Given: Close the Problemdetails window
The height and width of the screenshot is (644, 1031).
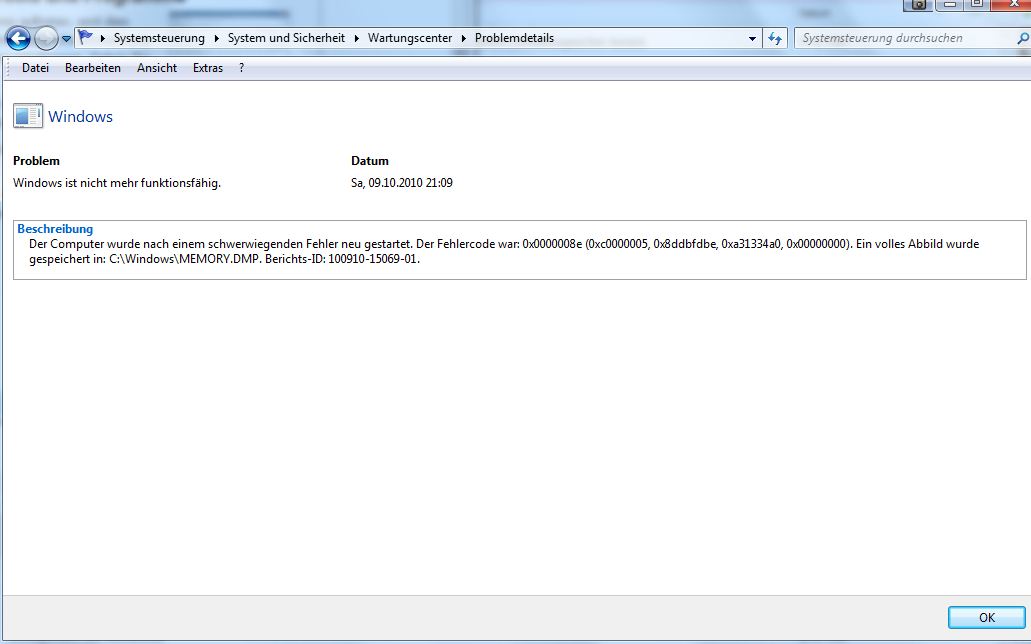Looking at the screenshot, I should click(x=1013, y=4).
